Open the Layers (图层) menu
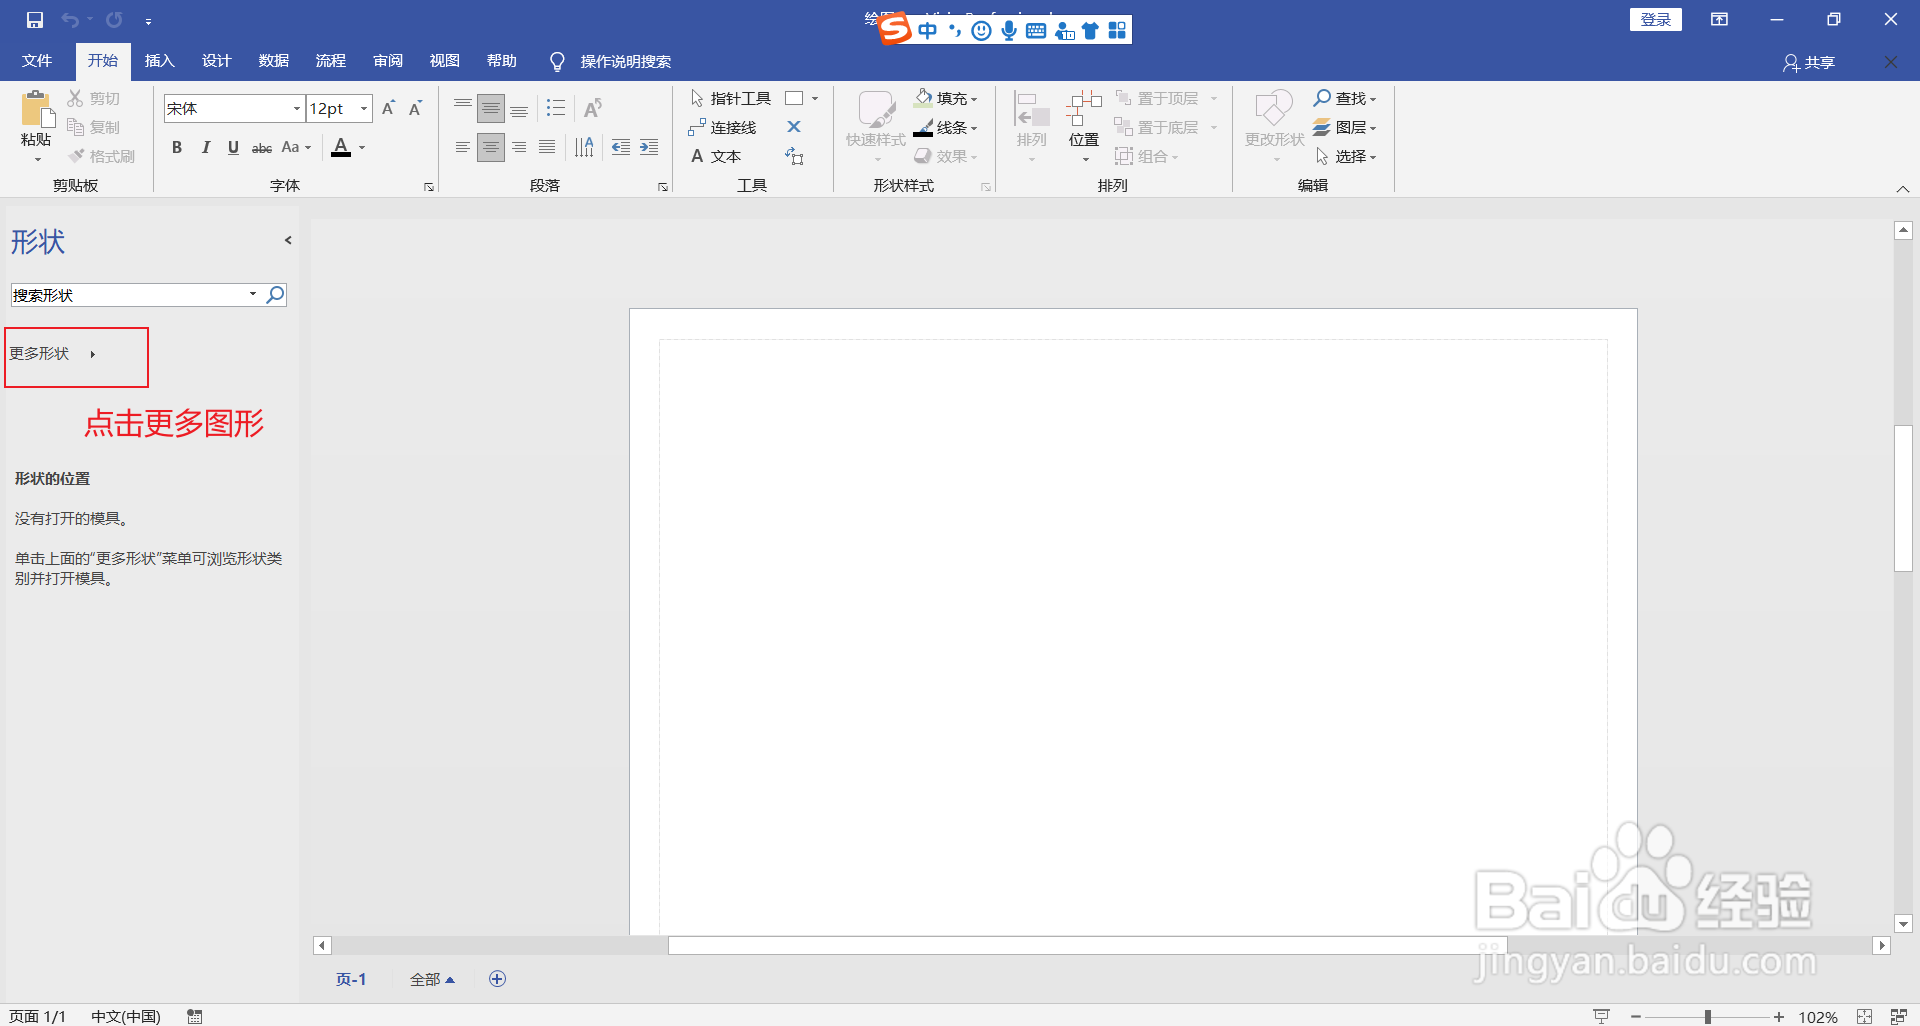Viewport: 1920px width, 1026px height. tap(1345, 127)
